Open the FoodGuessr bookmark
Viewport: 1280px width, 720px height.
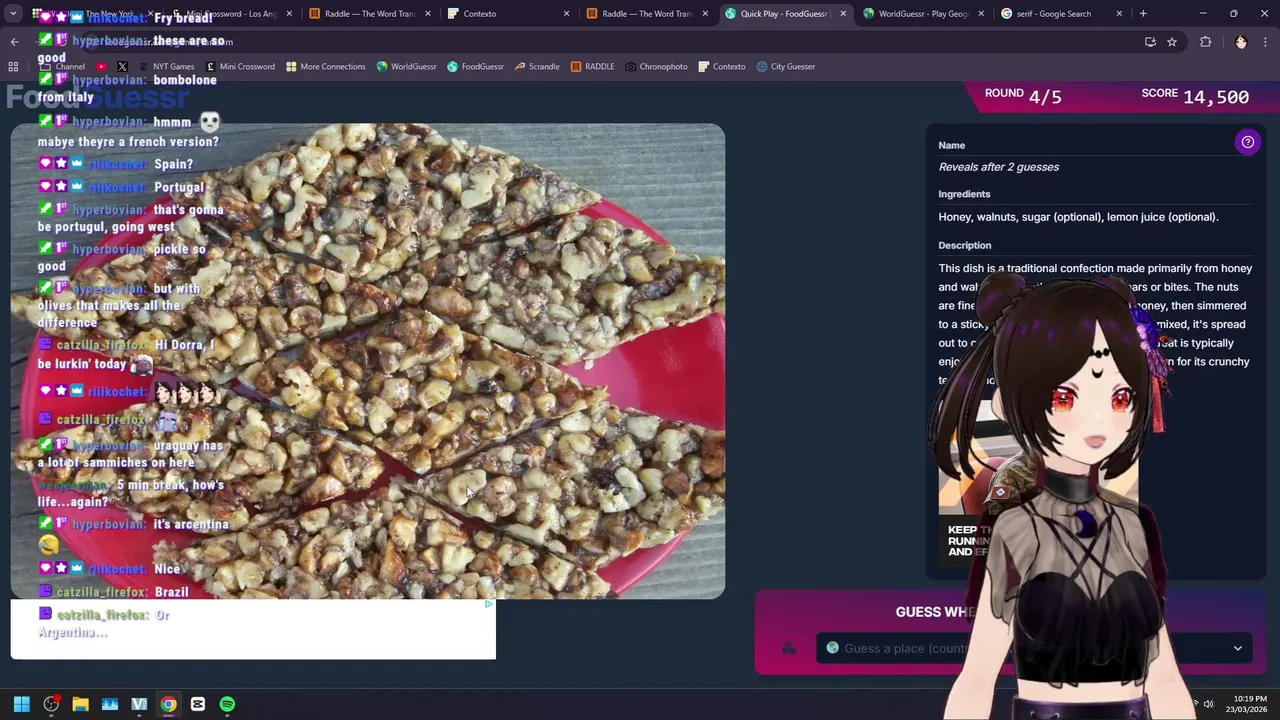point(475,66)
